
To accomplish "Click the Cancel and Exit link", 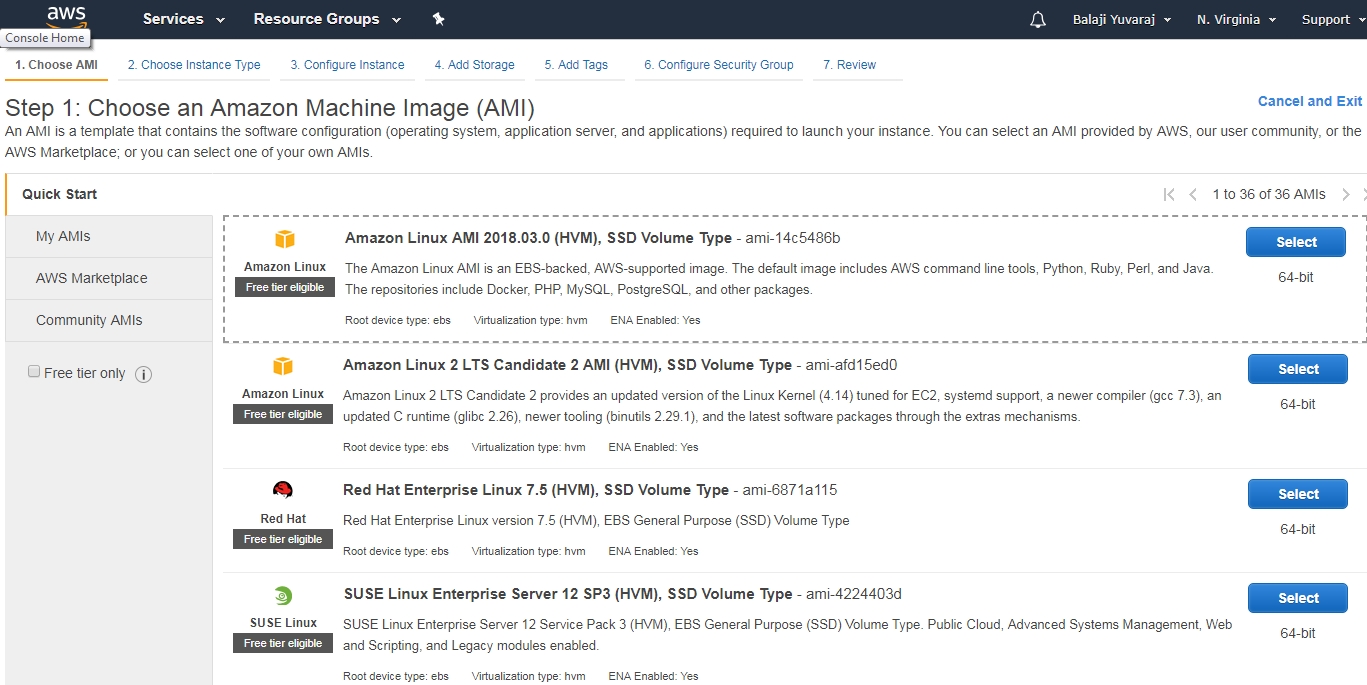I will (x=1309, y=101).
